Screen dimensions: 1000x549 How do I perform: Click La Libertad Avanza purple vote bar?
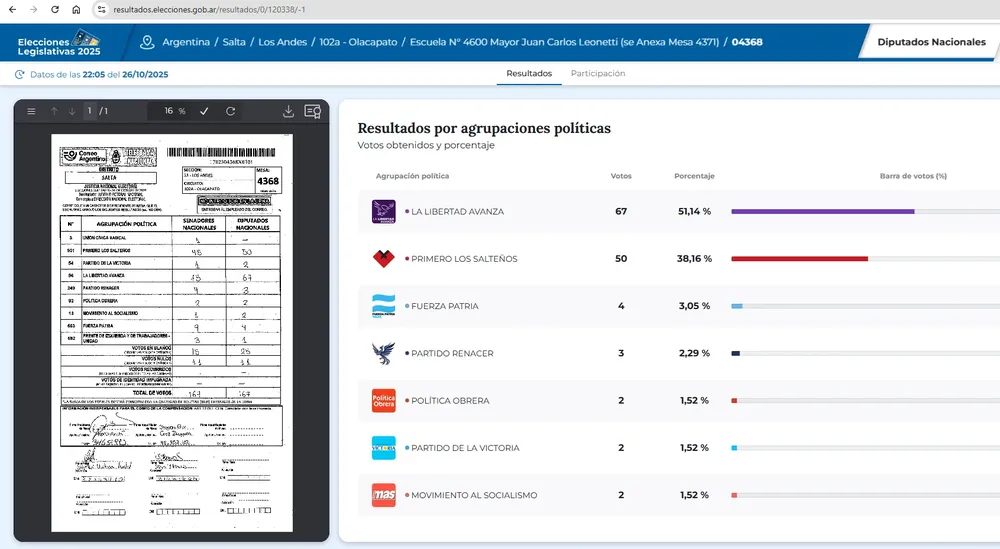822,211
